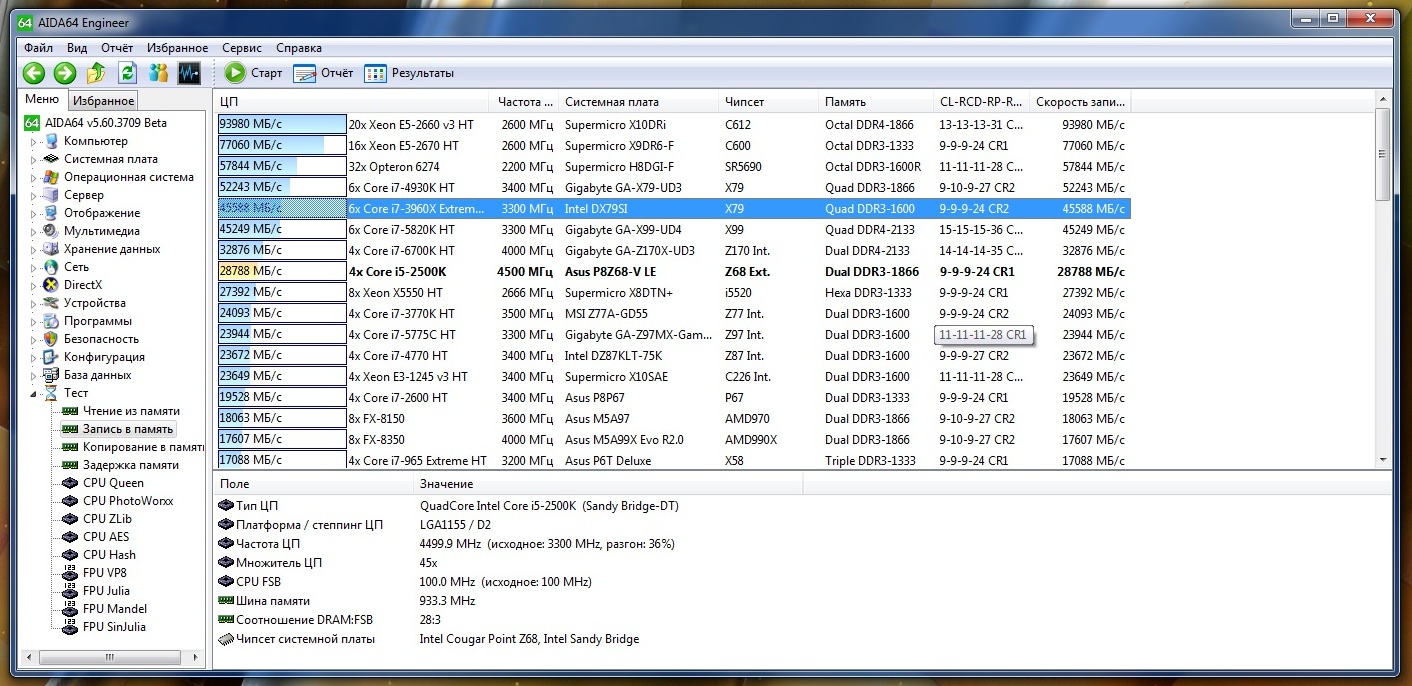This screenshot has width=1412, height=686.
Task: Select the FPU Mandel benchmark icon
Action: coord(70,609)
